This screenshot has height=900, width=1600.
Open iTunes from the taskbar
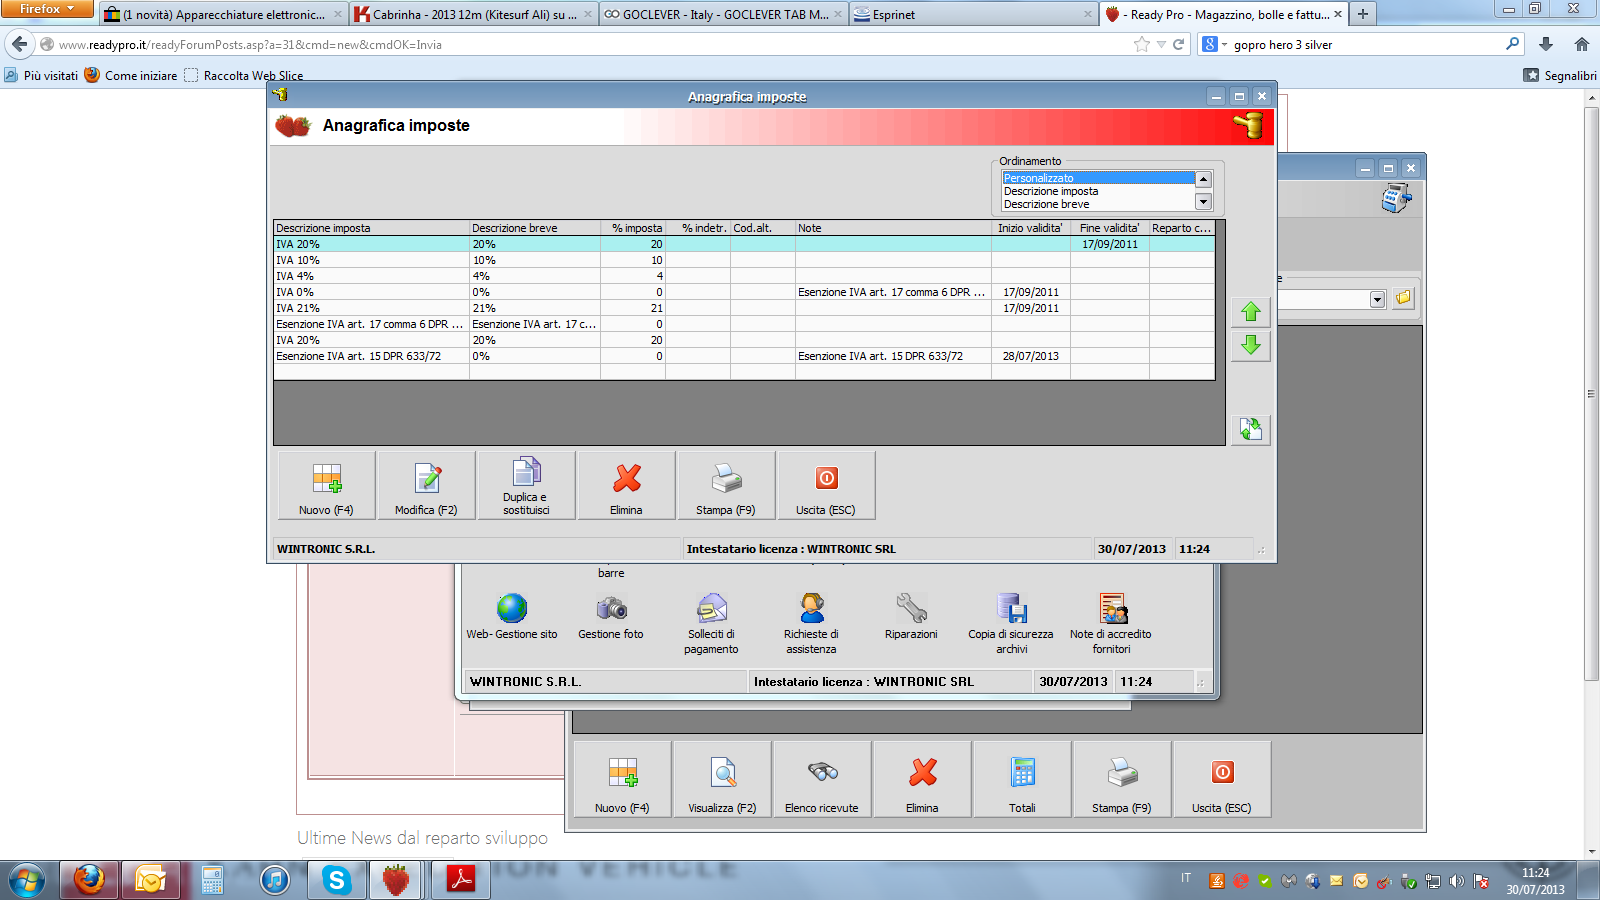tap(274, 880)
